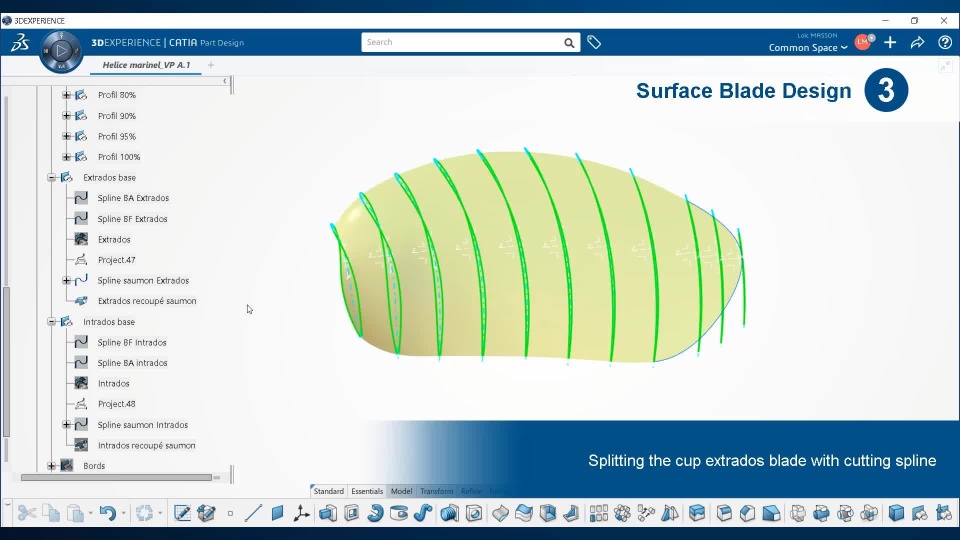
Task: Select the Stiffener tool
Action: (571, 513)
